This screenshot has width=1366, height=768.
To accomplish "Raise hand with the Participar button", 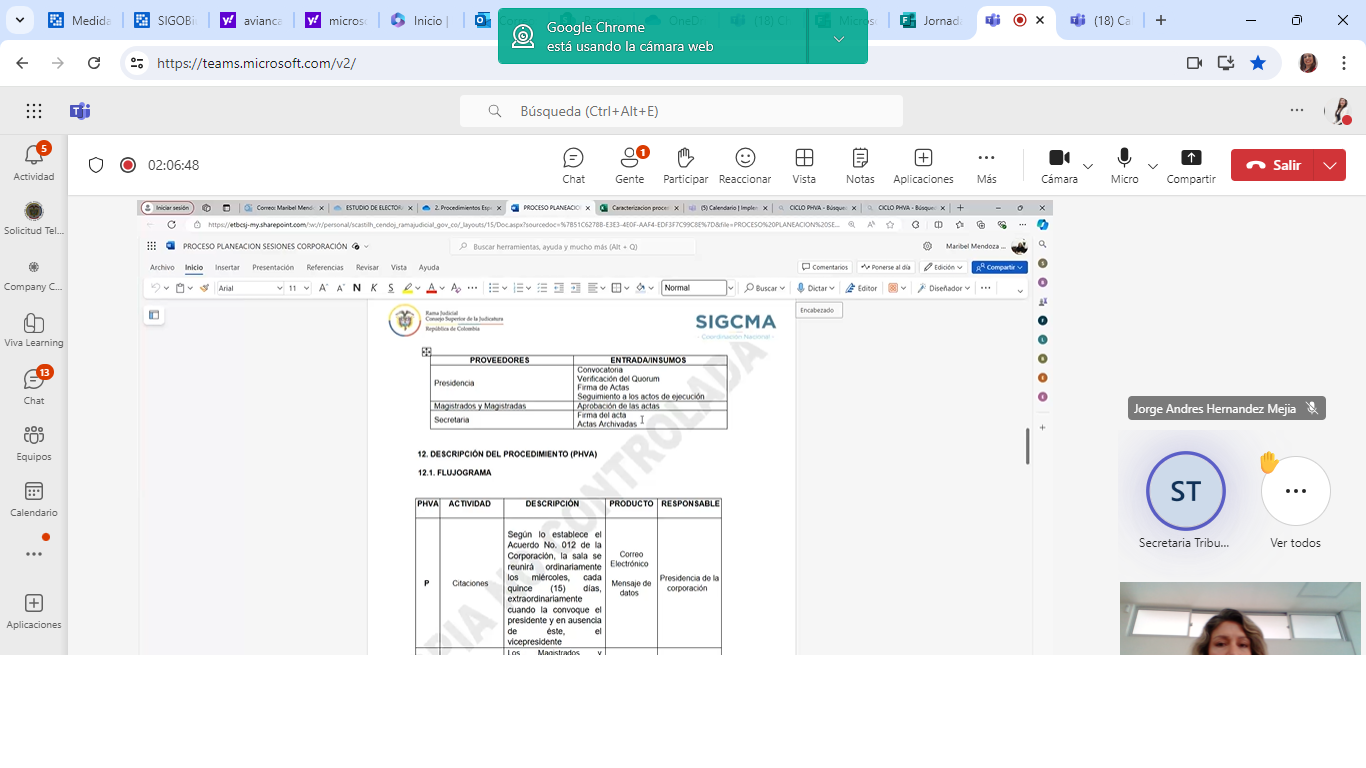I will (685, 165).
